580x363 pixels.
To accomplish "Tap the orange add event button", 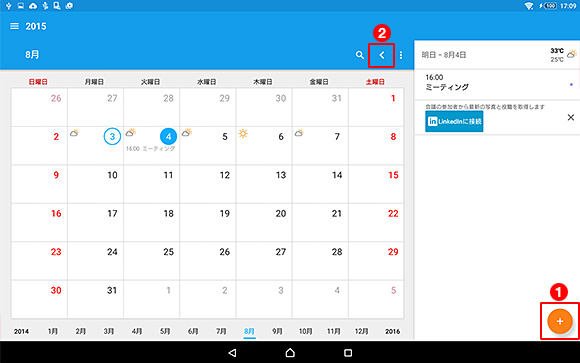I will 560,321.
